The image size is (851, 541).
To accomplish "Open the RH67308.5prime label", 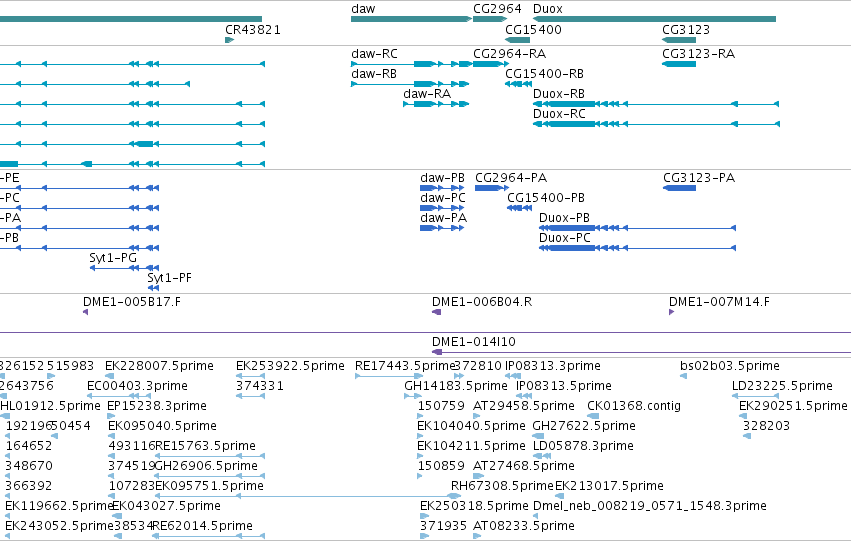I will pos(502,486).
